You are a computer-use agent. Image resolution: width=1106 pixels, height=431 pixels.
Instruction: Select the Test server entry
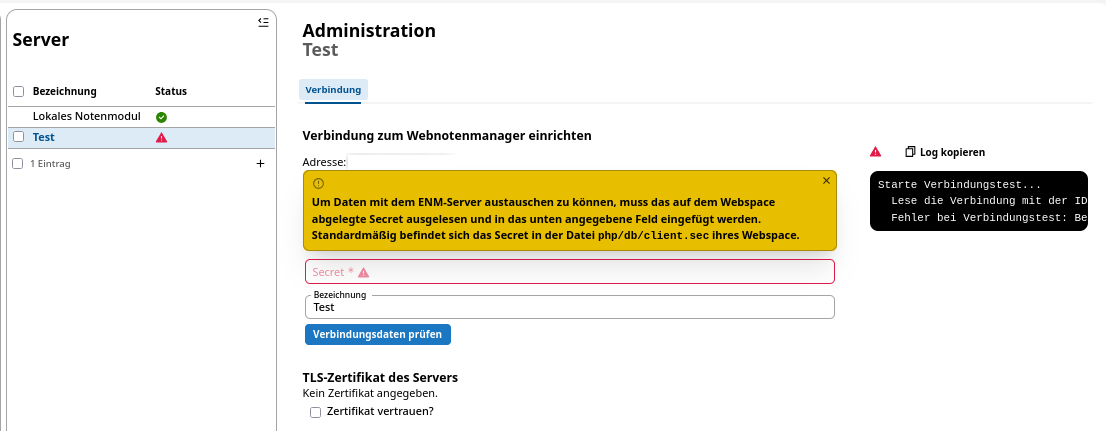click(141, 138)
